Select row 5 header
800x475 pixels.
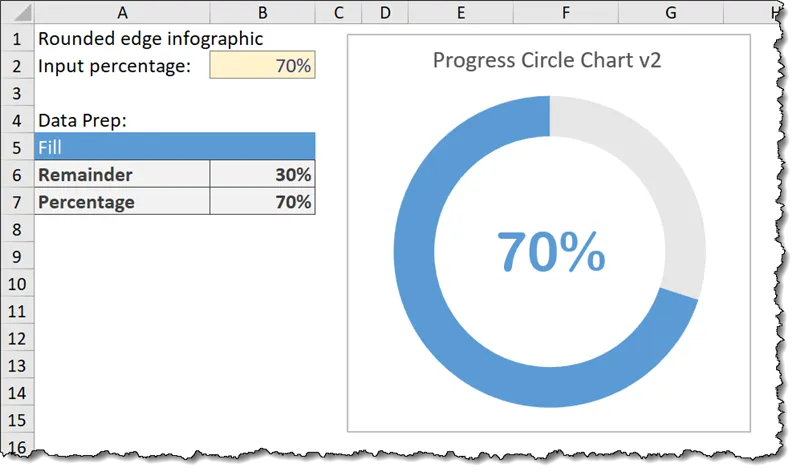coord(17,147)
